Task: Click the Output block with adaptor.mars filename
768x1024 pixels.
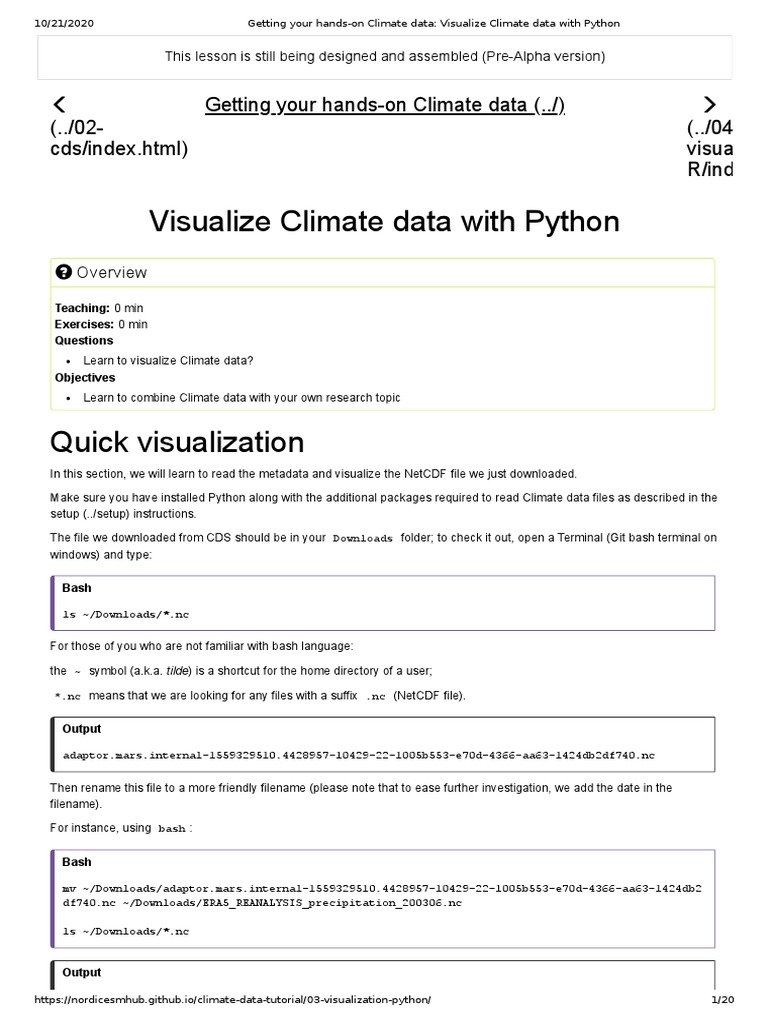Action: point(359,754)
